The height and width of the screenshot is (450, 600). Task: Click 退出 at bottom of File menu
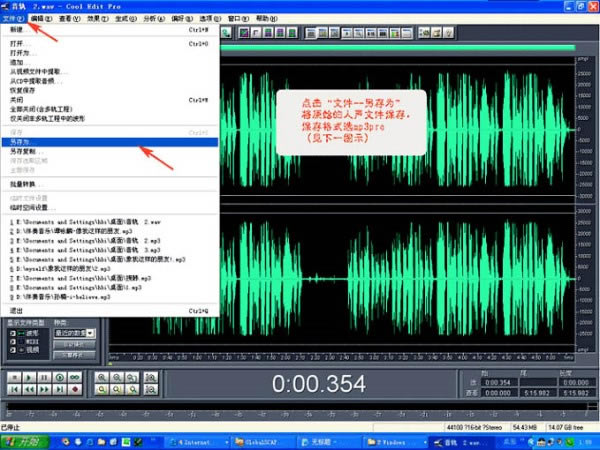(30, 311)
